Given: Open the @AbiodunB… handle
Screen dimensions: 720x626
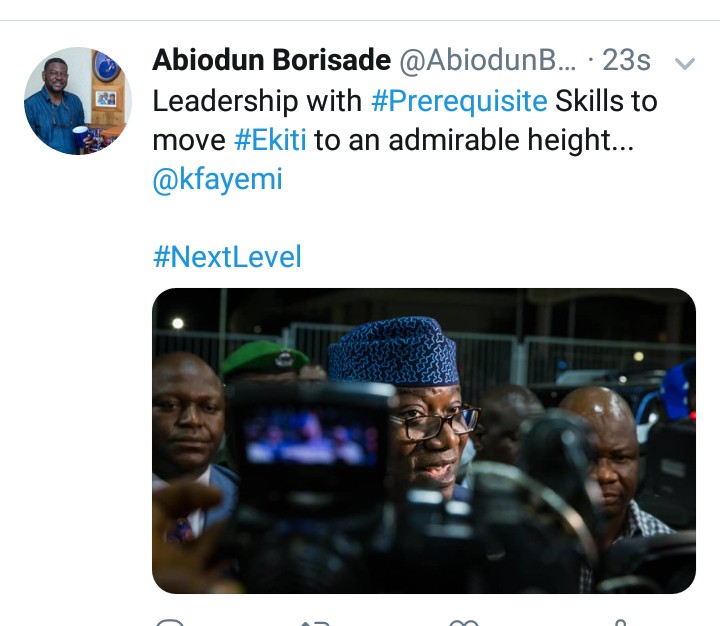Looking at the screenshot, I should pyautogui.click(x=488, y=60).
